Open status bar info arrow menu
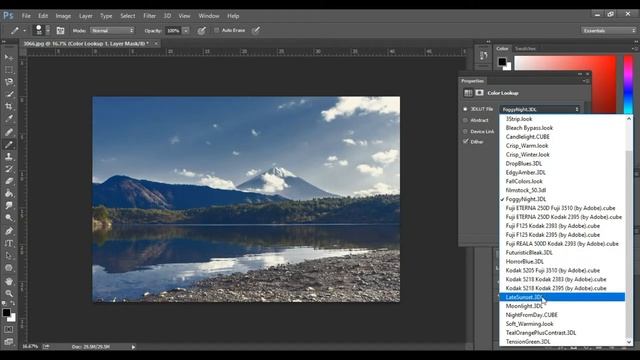This screenshot has width=640, height=360. (x=133, y=347)
